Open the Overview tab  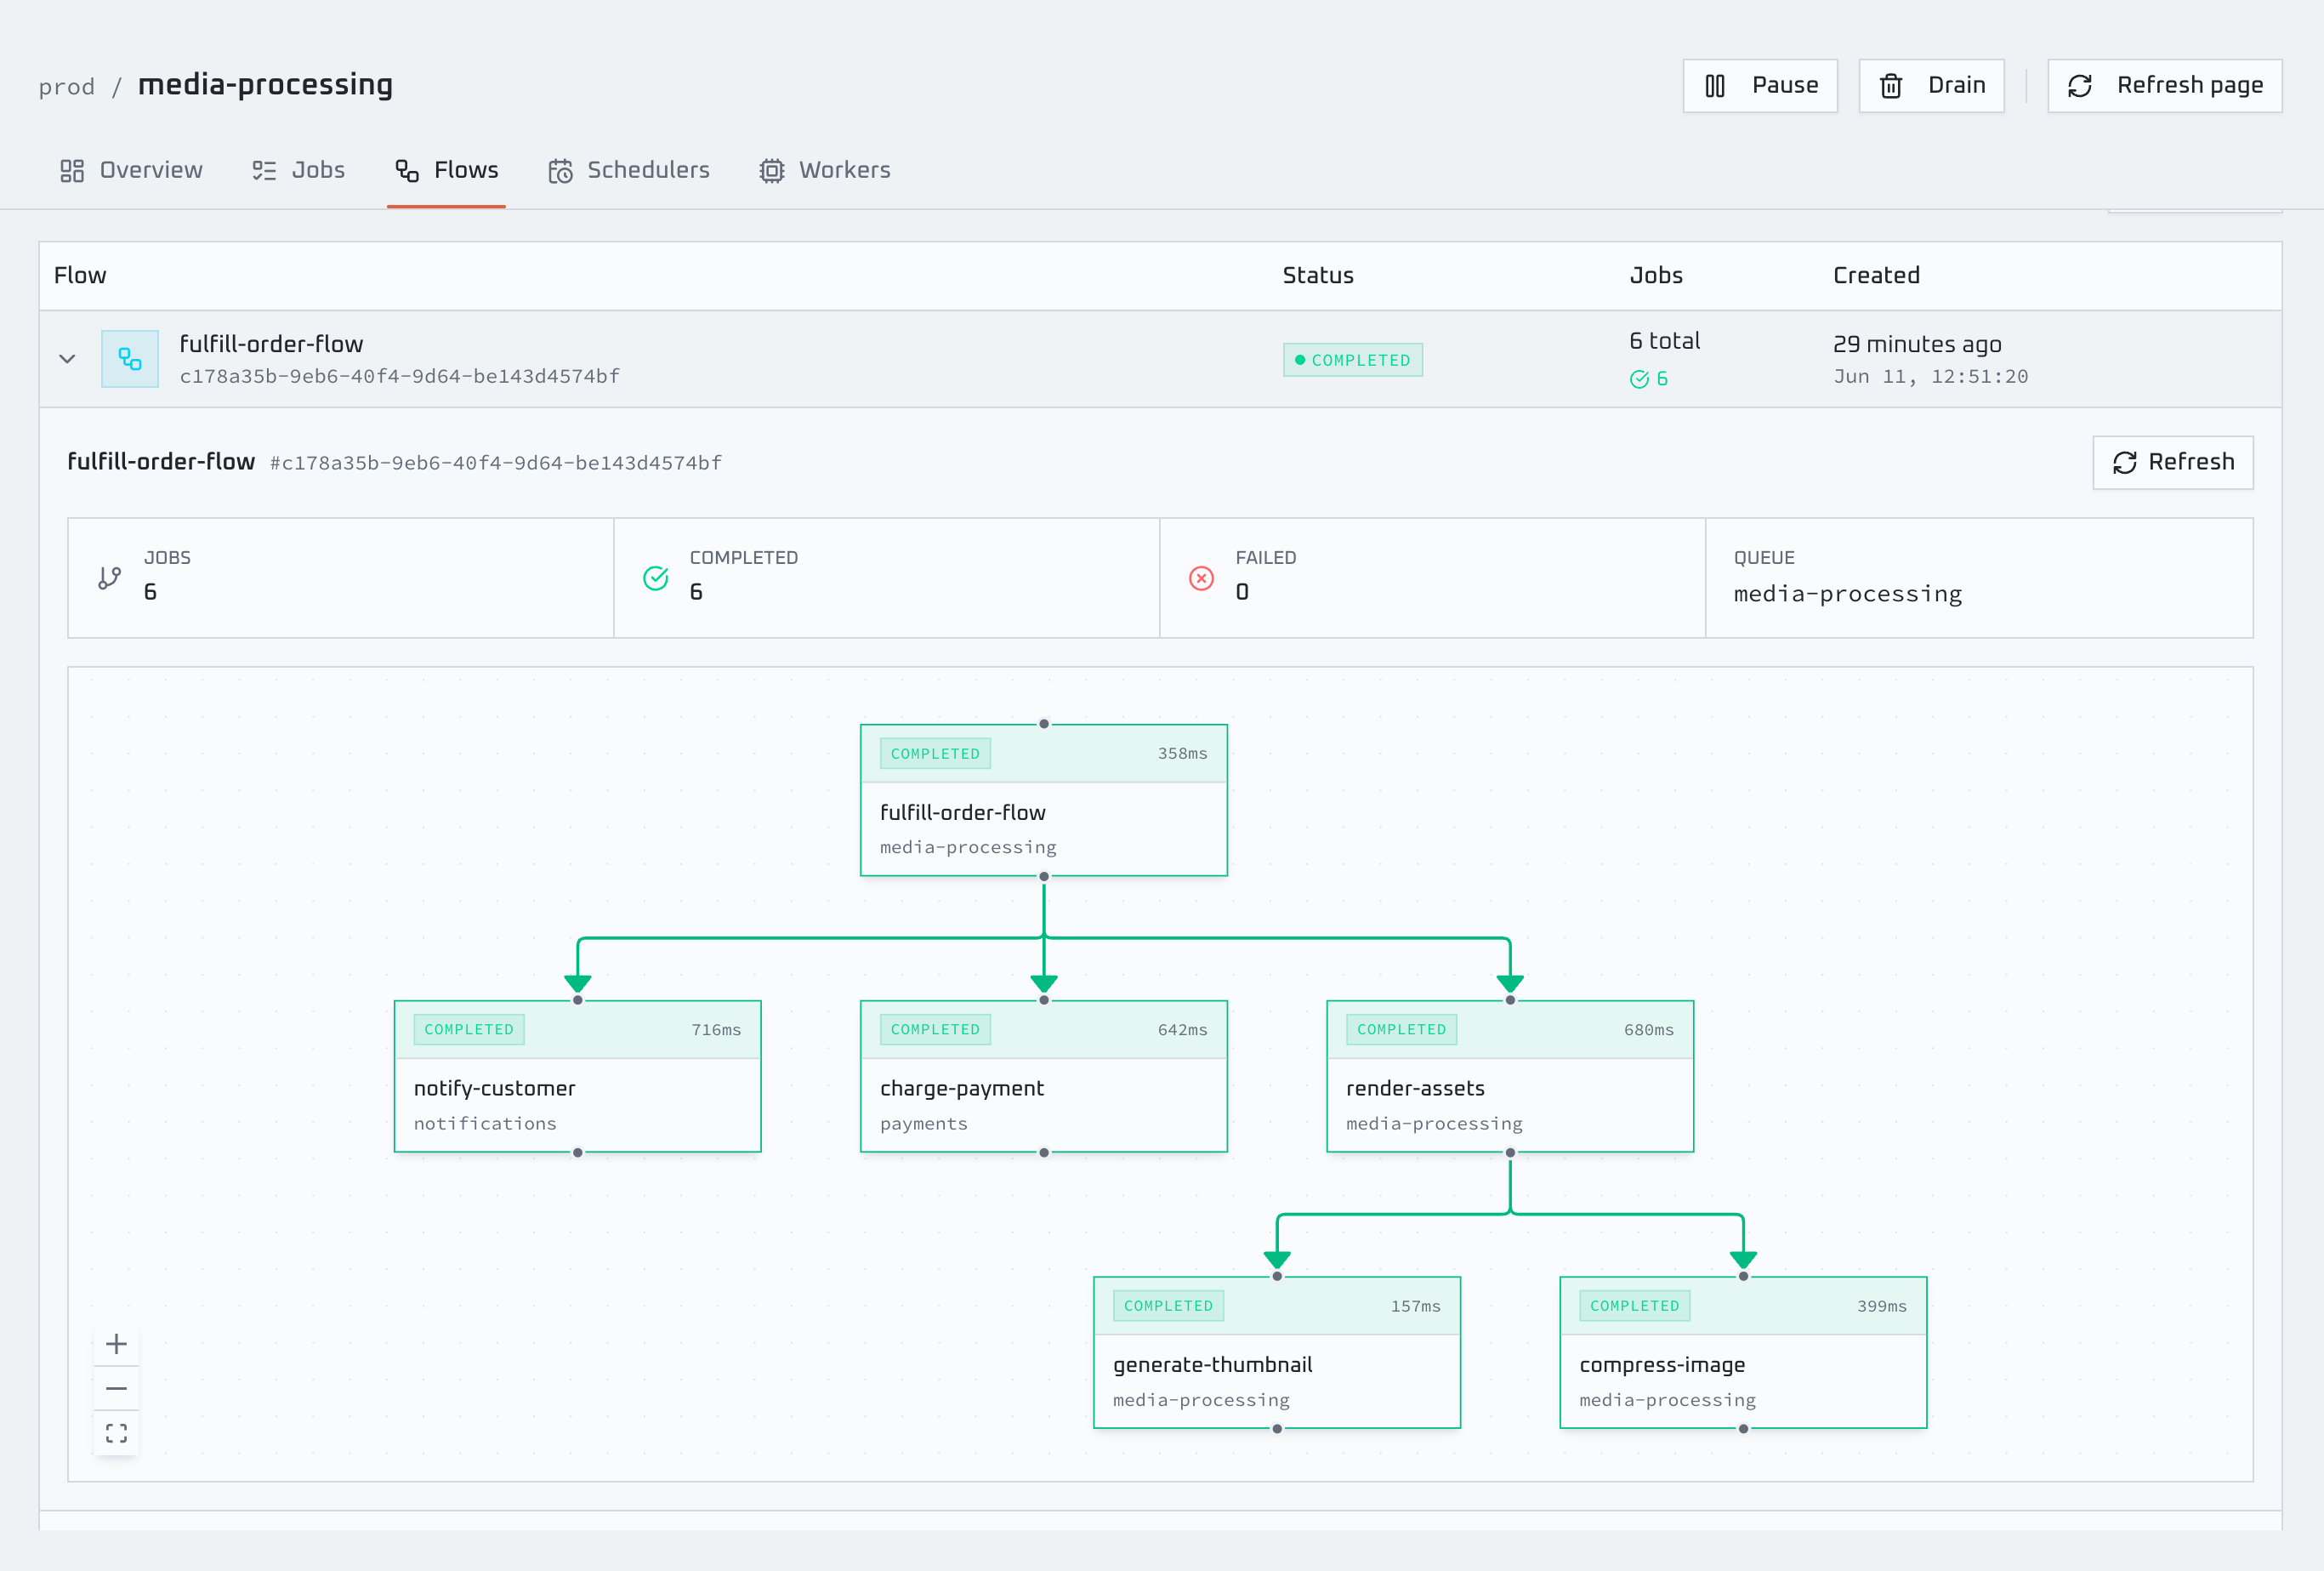click(131, 170)
